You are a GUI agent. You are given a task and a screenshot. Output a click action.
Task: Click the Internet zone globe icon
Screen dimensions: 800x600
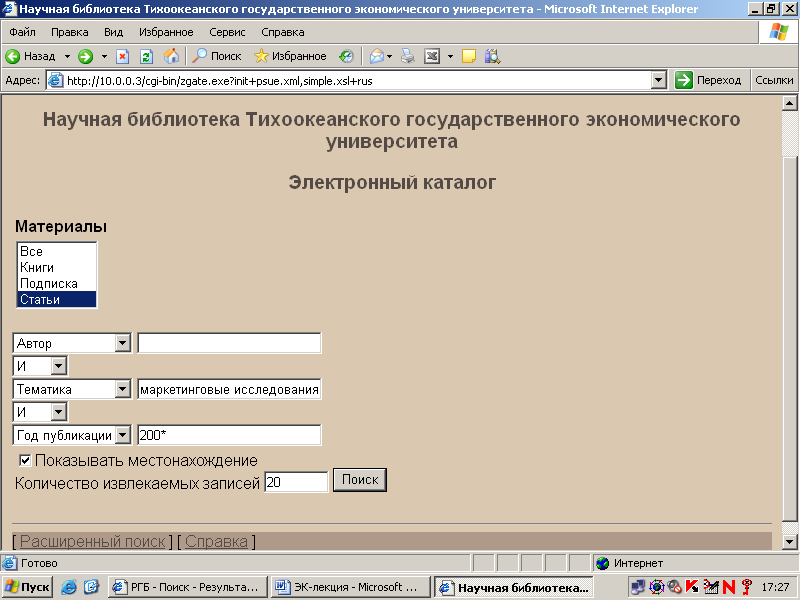[603, 563]
